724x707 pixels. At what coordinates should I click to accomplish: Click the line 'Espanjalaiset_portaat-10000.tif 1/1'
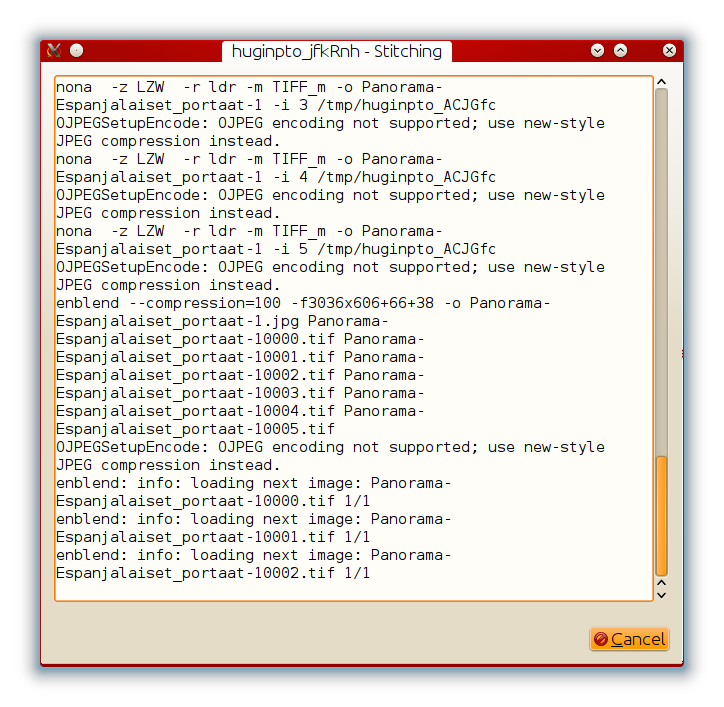[x=213, y=501]
